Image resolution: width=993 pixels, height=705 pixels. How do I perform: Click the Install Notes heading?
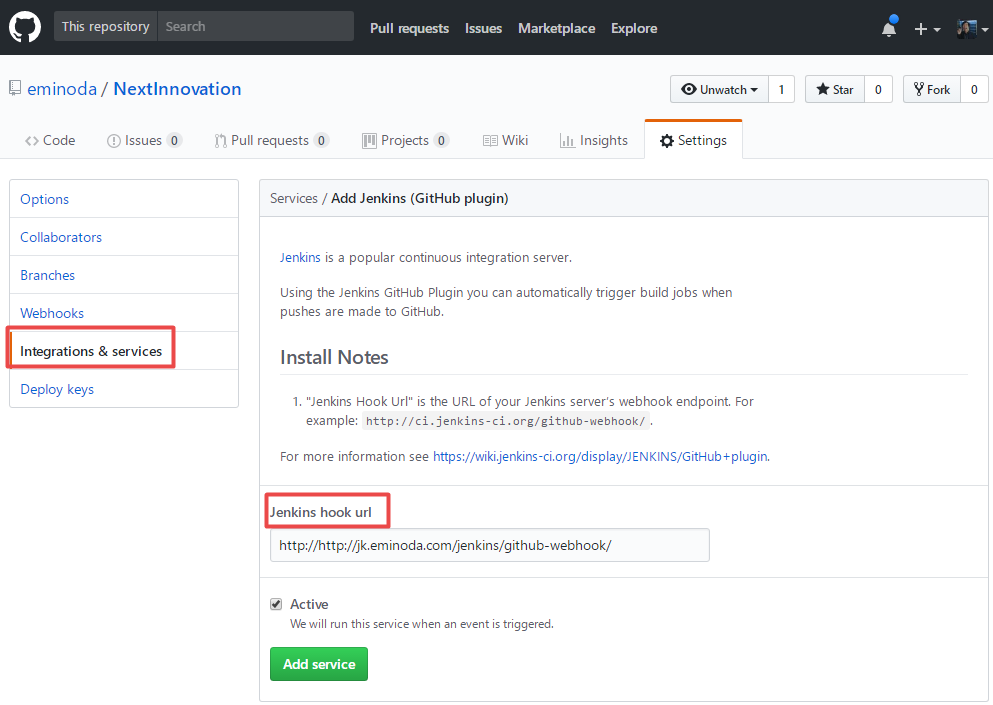[334, 357]
